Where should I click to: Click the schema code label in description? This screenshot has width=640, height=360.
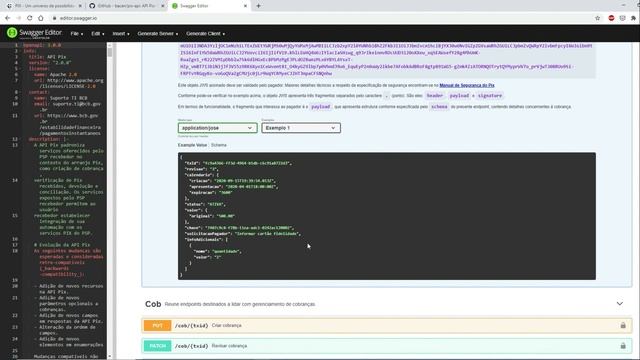coord(439,107)
